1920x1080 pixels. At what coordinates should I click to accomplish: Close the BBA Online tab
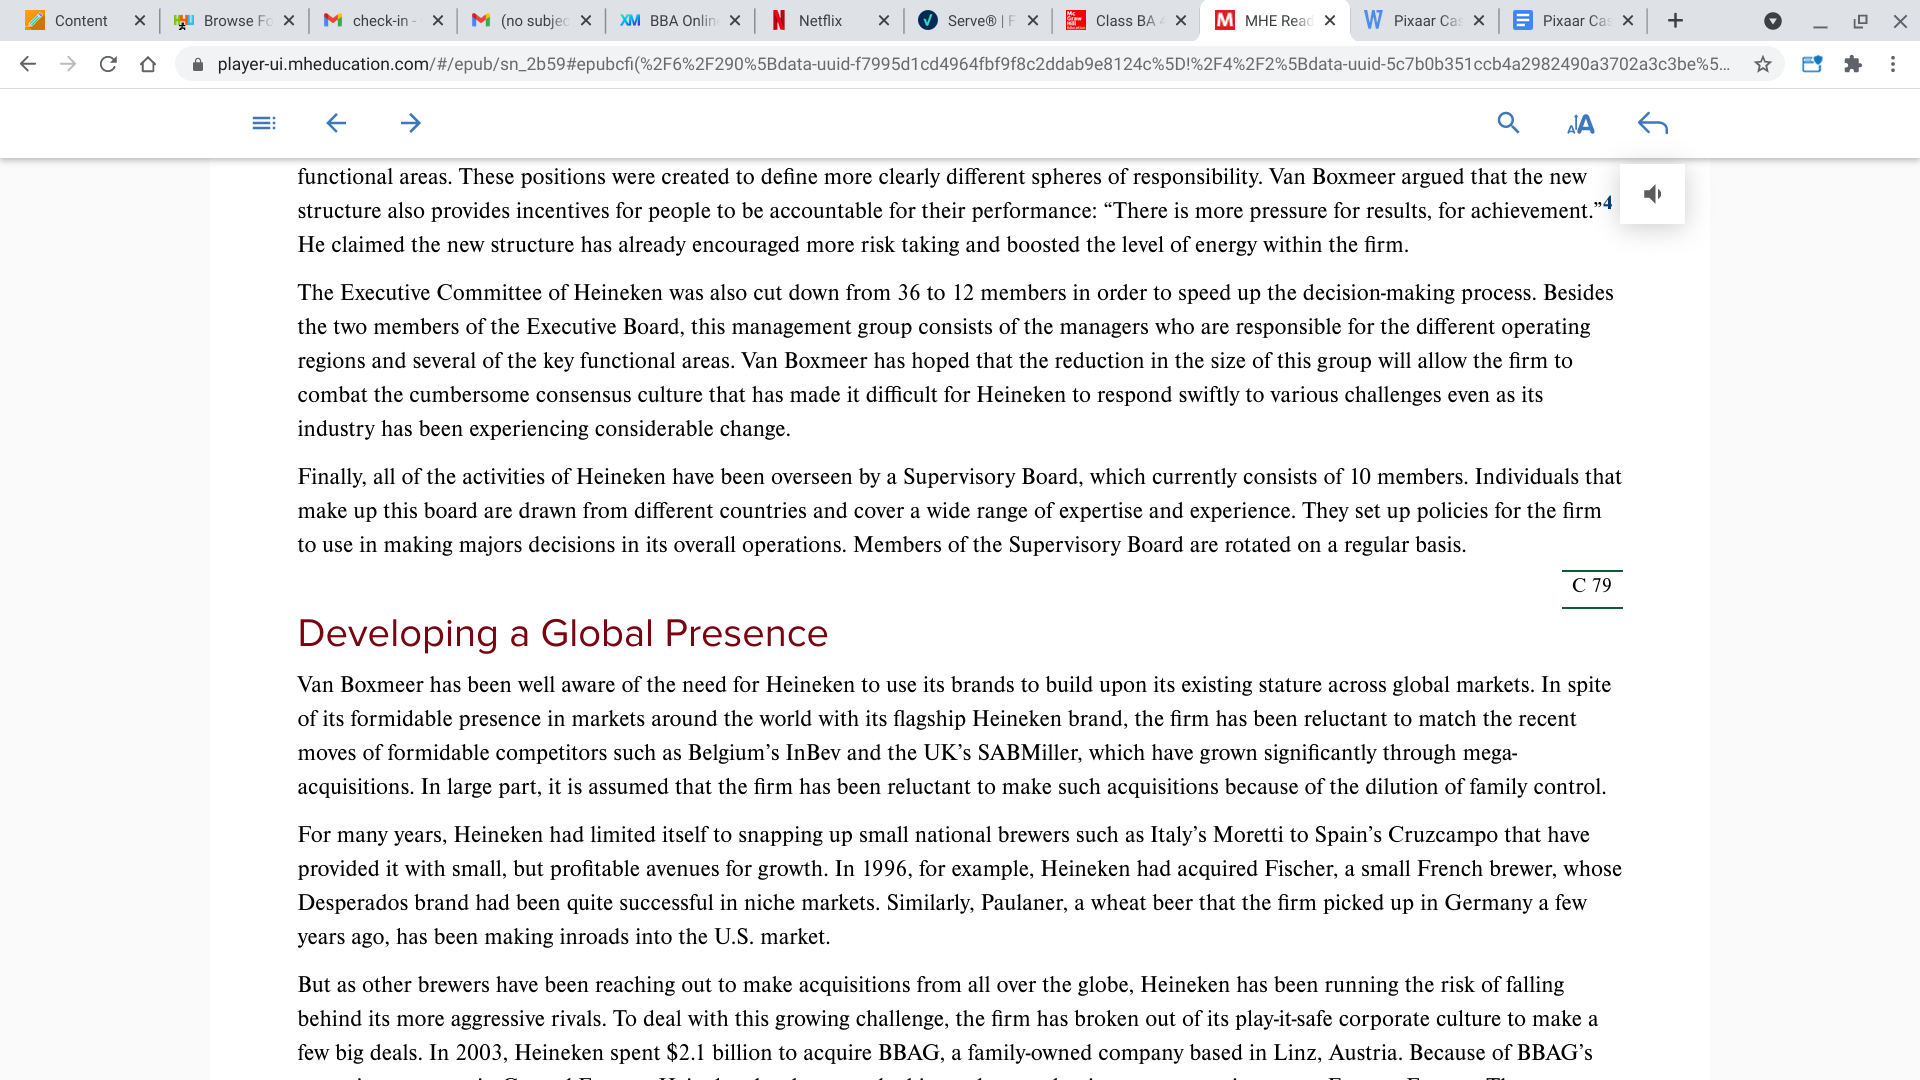[735, 21]
